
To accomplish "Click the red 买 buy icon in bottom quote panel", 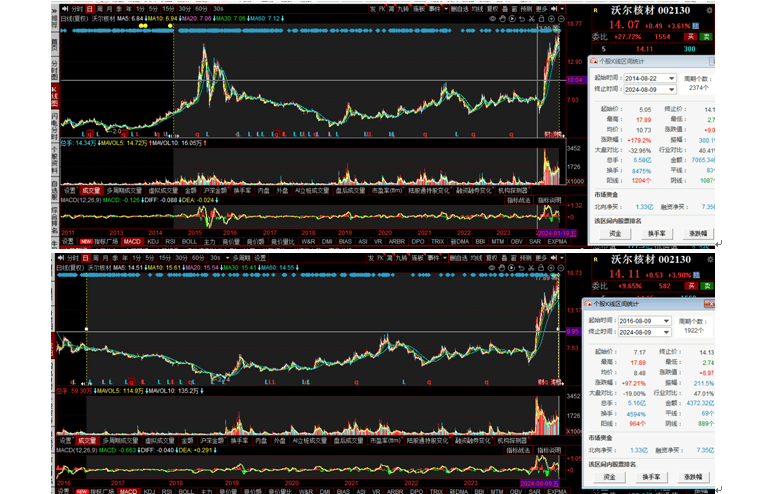I will pos(691,286).
